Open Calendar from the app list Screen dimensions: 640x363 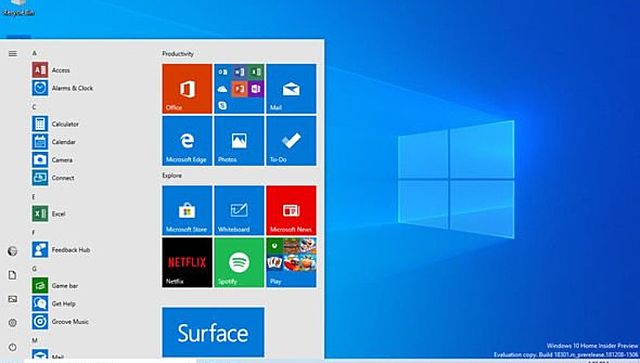point(54,142)
